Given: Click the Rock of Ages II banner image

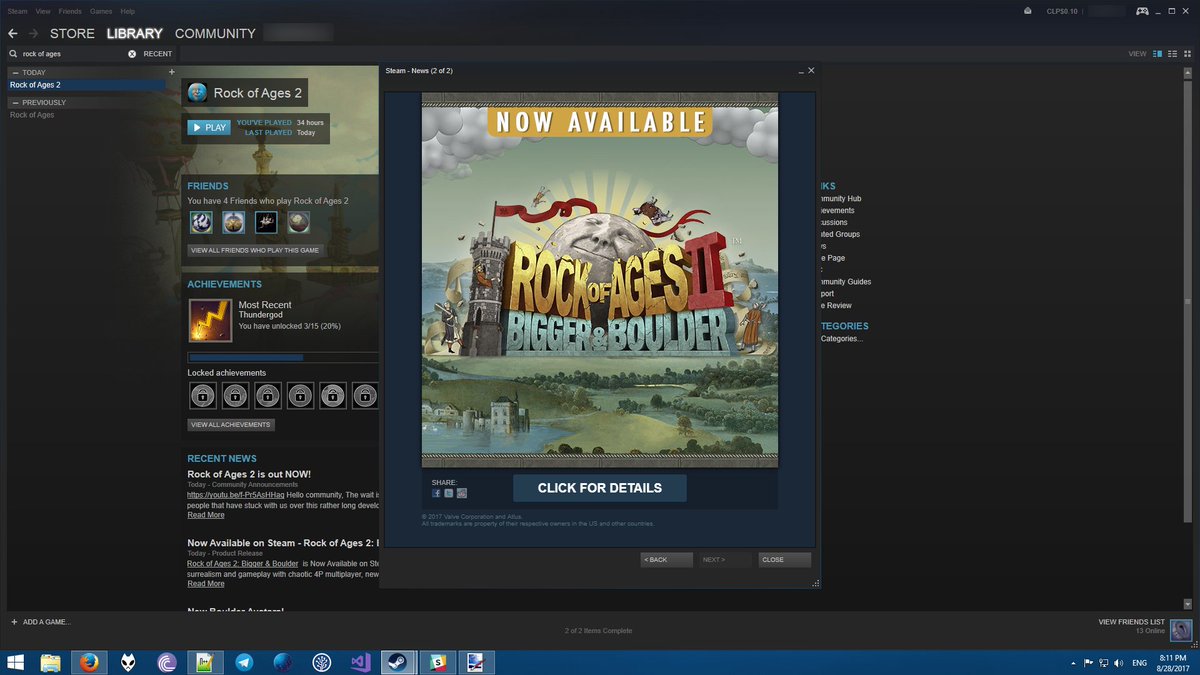Looking at the screenshot, I should (600, 280).
